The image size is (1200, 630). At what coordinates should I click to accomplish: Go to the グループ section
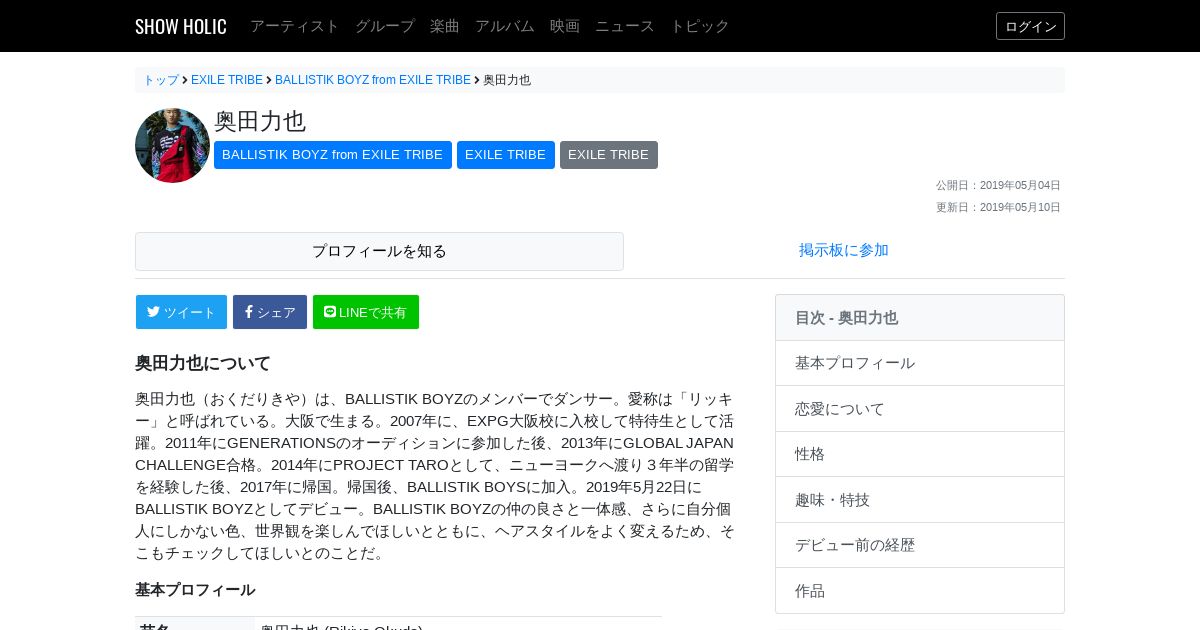[385, 26]
